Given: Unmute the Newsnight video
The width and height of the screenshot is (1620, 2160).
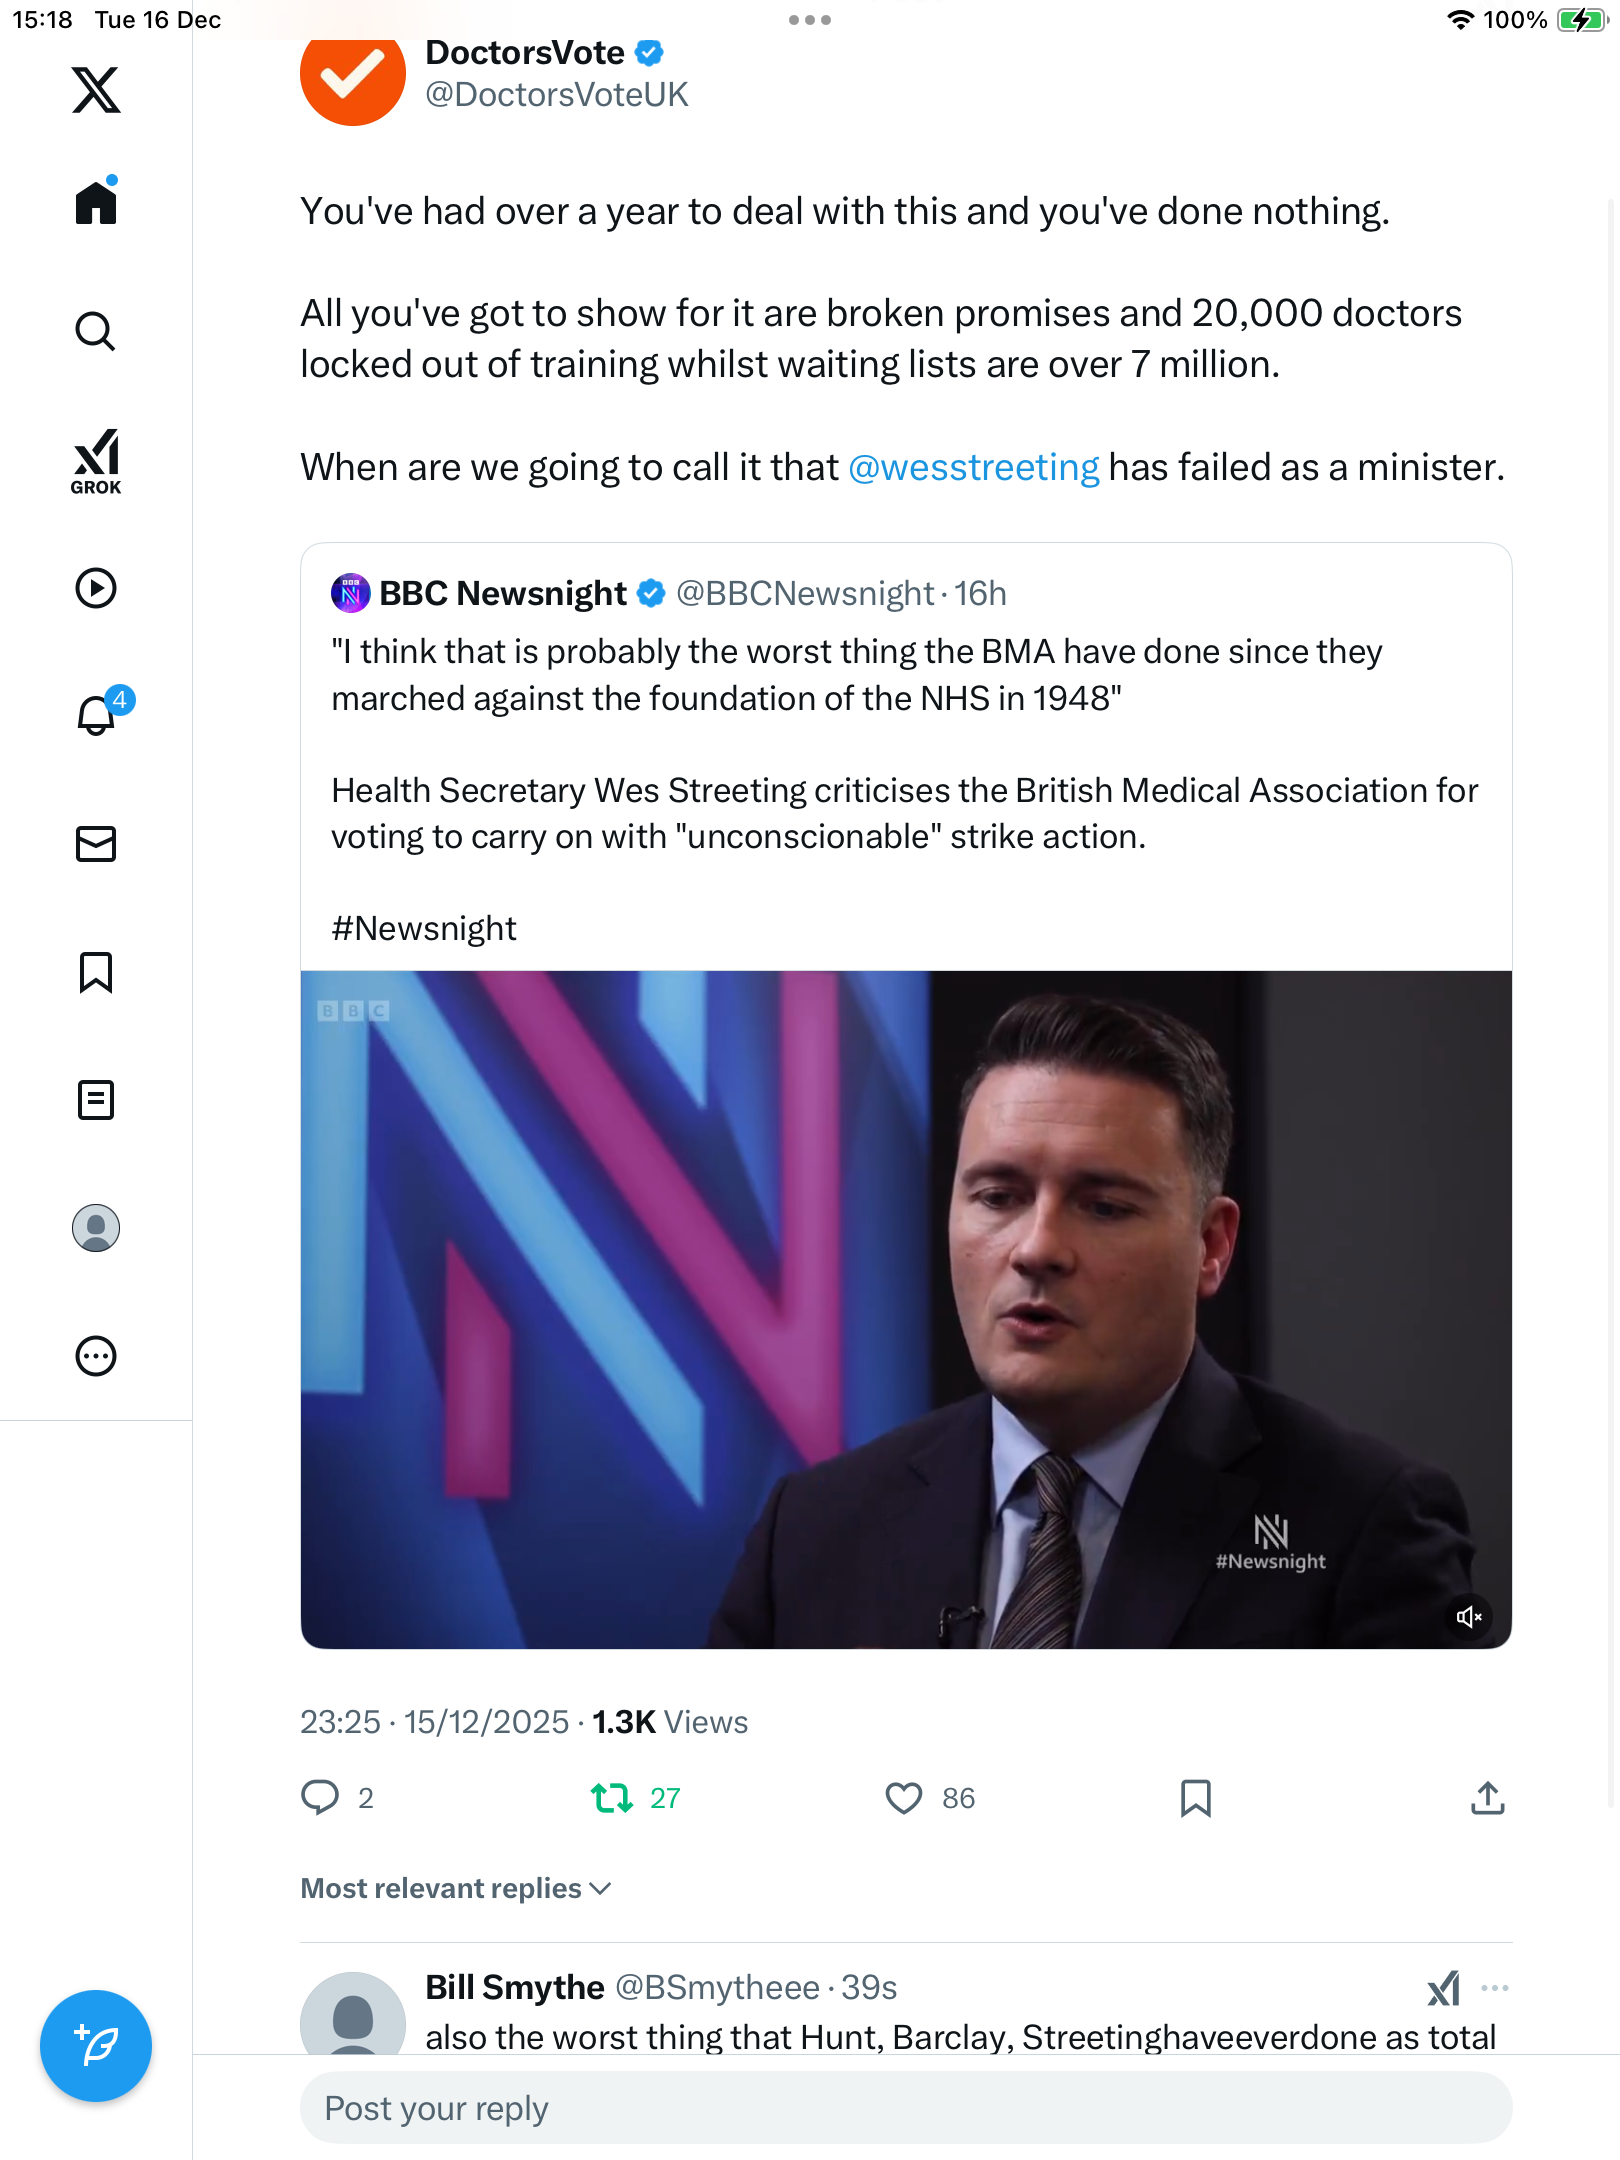Looking at the screenshot, I should [1468, 1617].
